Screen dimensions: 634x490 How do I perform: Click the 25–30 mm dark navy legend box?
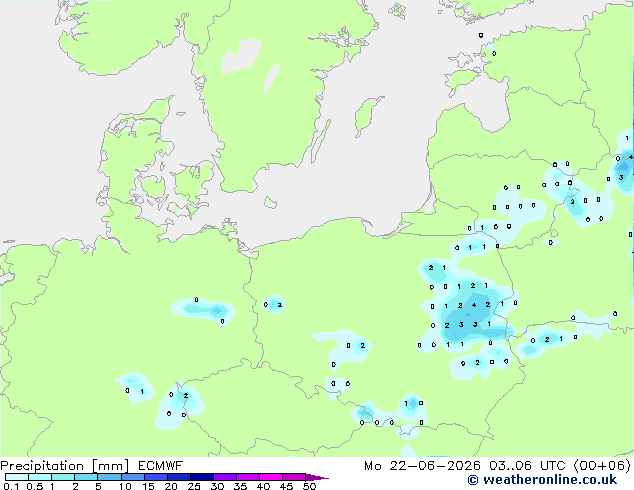[202, 477]
